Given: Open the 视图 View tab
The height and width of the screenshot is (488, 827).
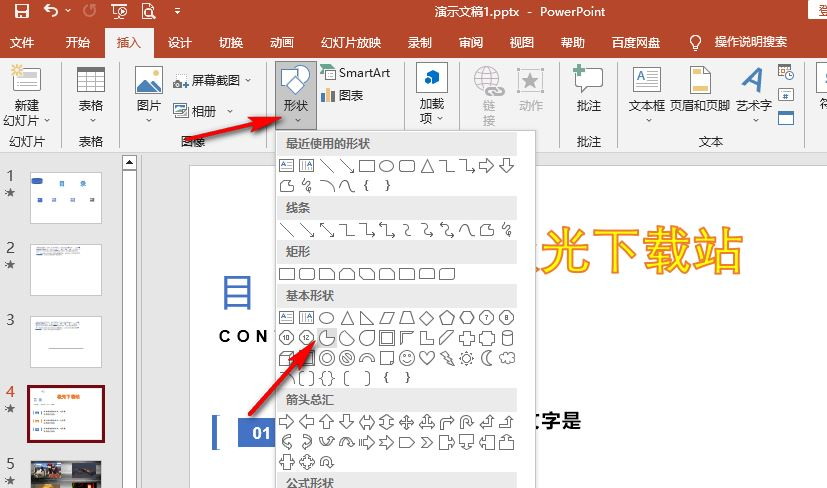Looking at the screenshot, I should point(522,42).
